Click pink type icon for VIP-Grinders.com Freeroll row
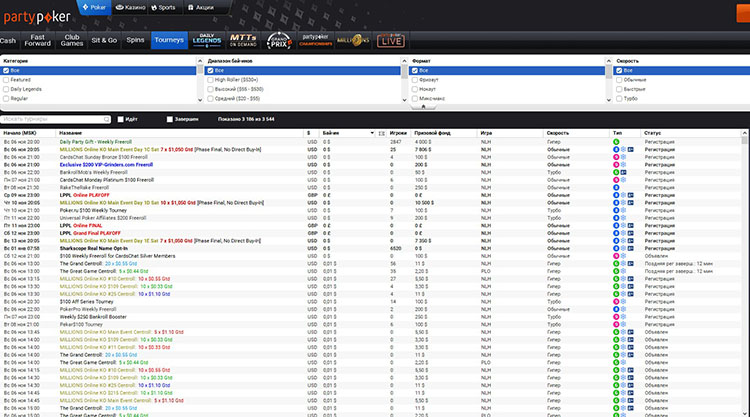The width and height of the screenshot is (750, 417). (x=616, y=165)
